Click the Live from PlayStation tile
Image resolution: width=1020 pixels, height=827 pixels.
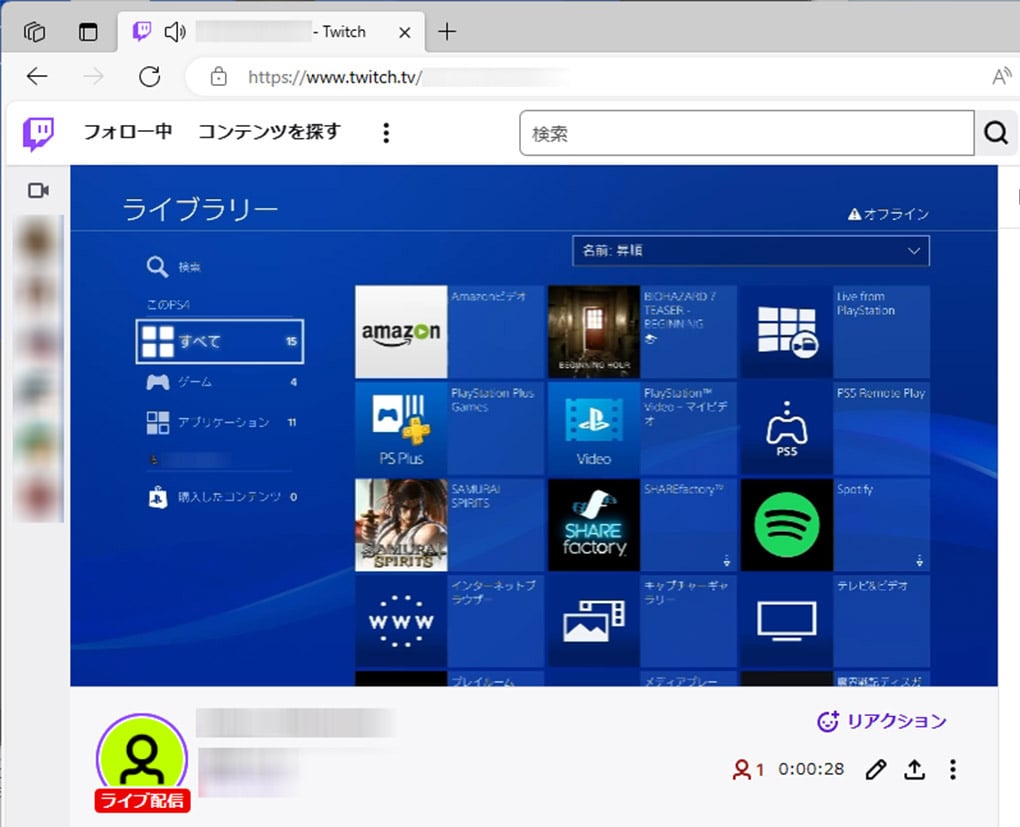coord(835,332)
